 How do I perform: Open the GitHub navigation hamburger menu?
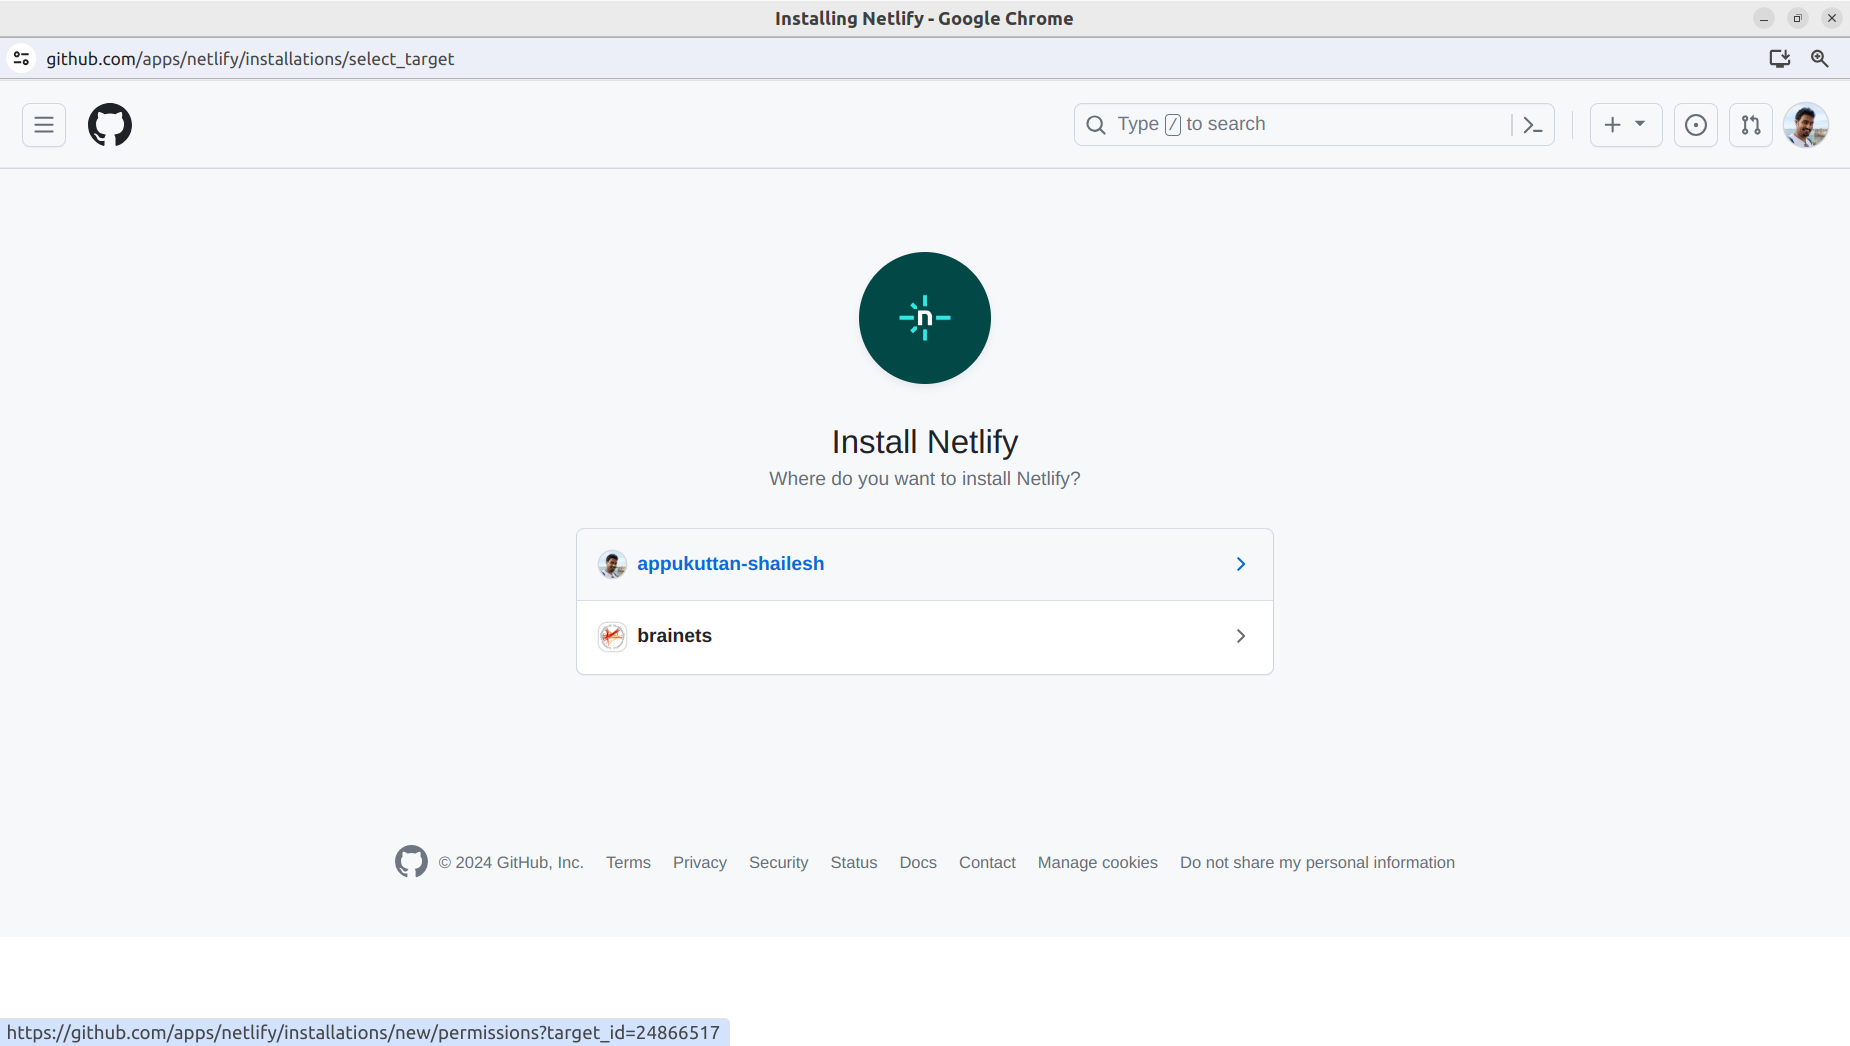[43, 124]
